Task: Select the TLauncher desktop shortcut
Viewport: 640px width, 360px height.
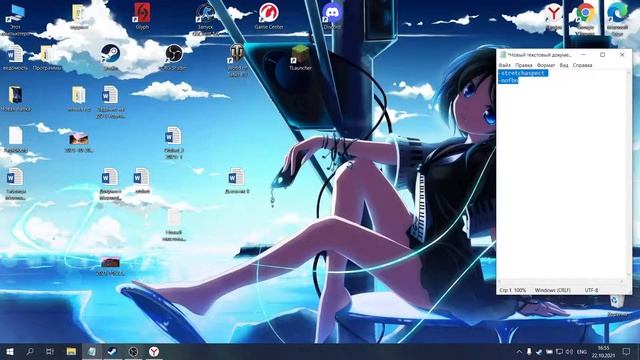Action: pos(300,57)
